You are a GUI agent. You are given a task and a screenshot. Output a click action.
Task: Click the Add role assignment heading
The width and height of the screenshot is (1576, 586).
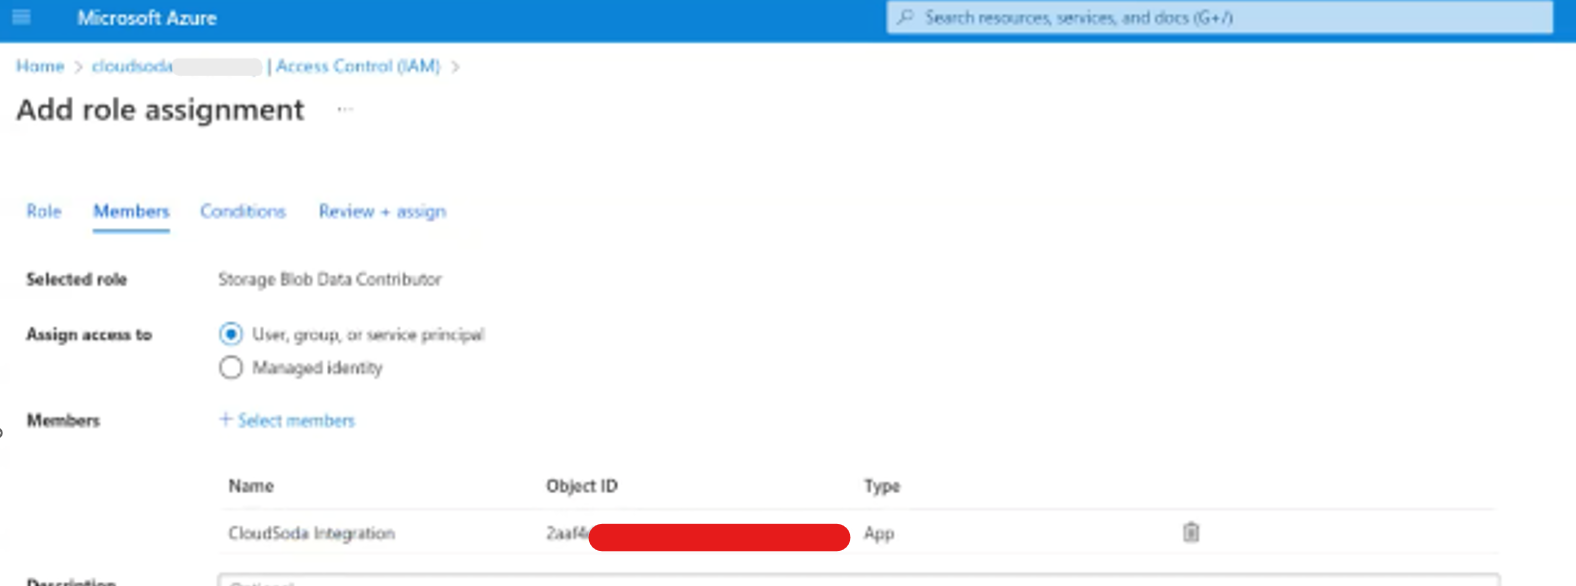pyautogui.click(x=160, y=109)
